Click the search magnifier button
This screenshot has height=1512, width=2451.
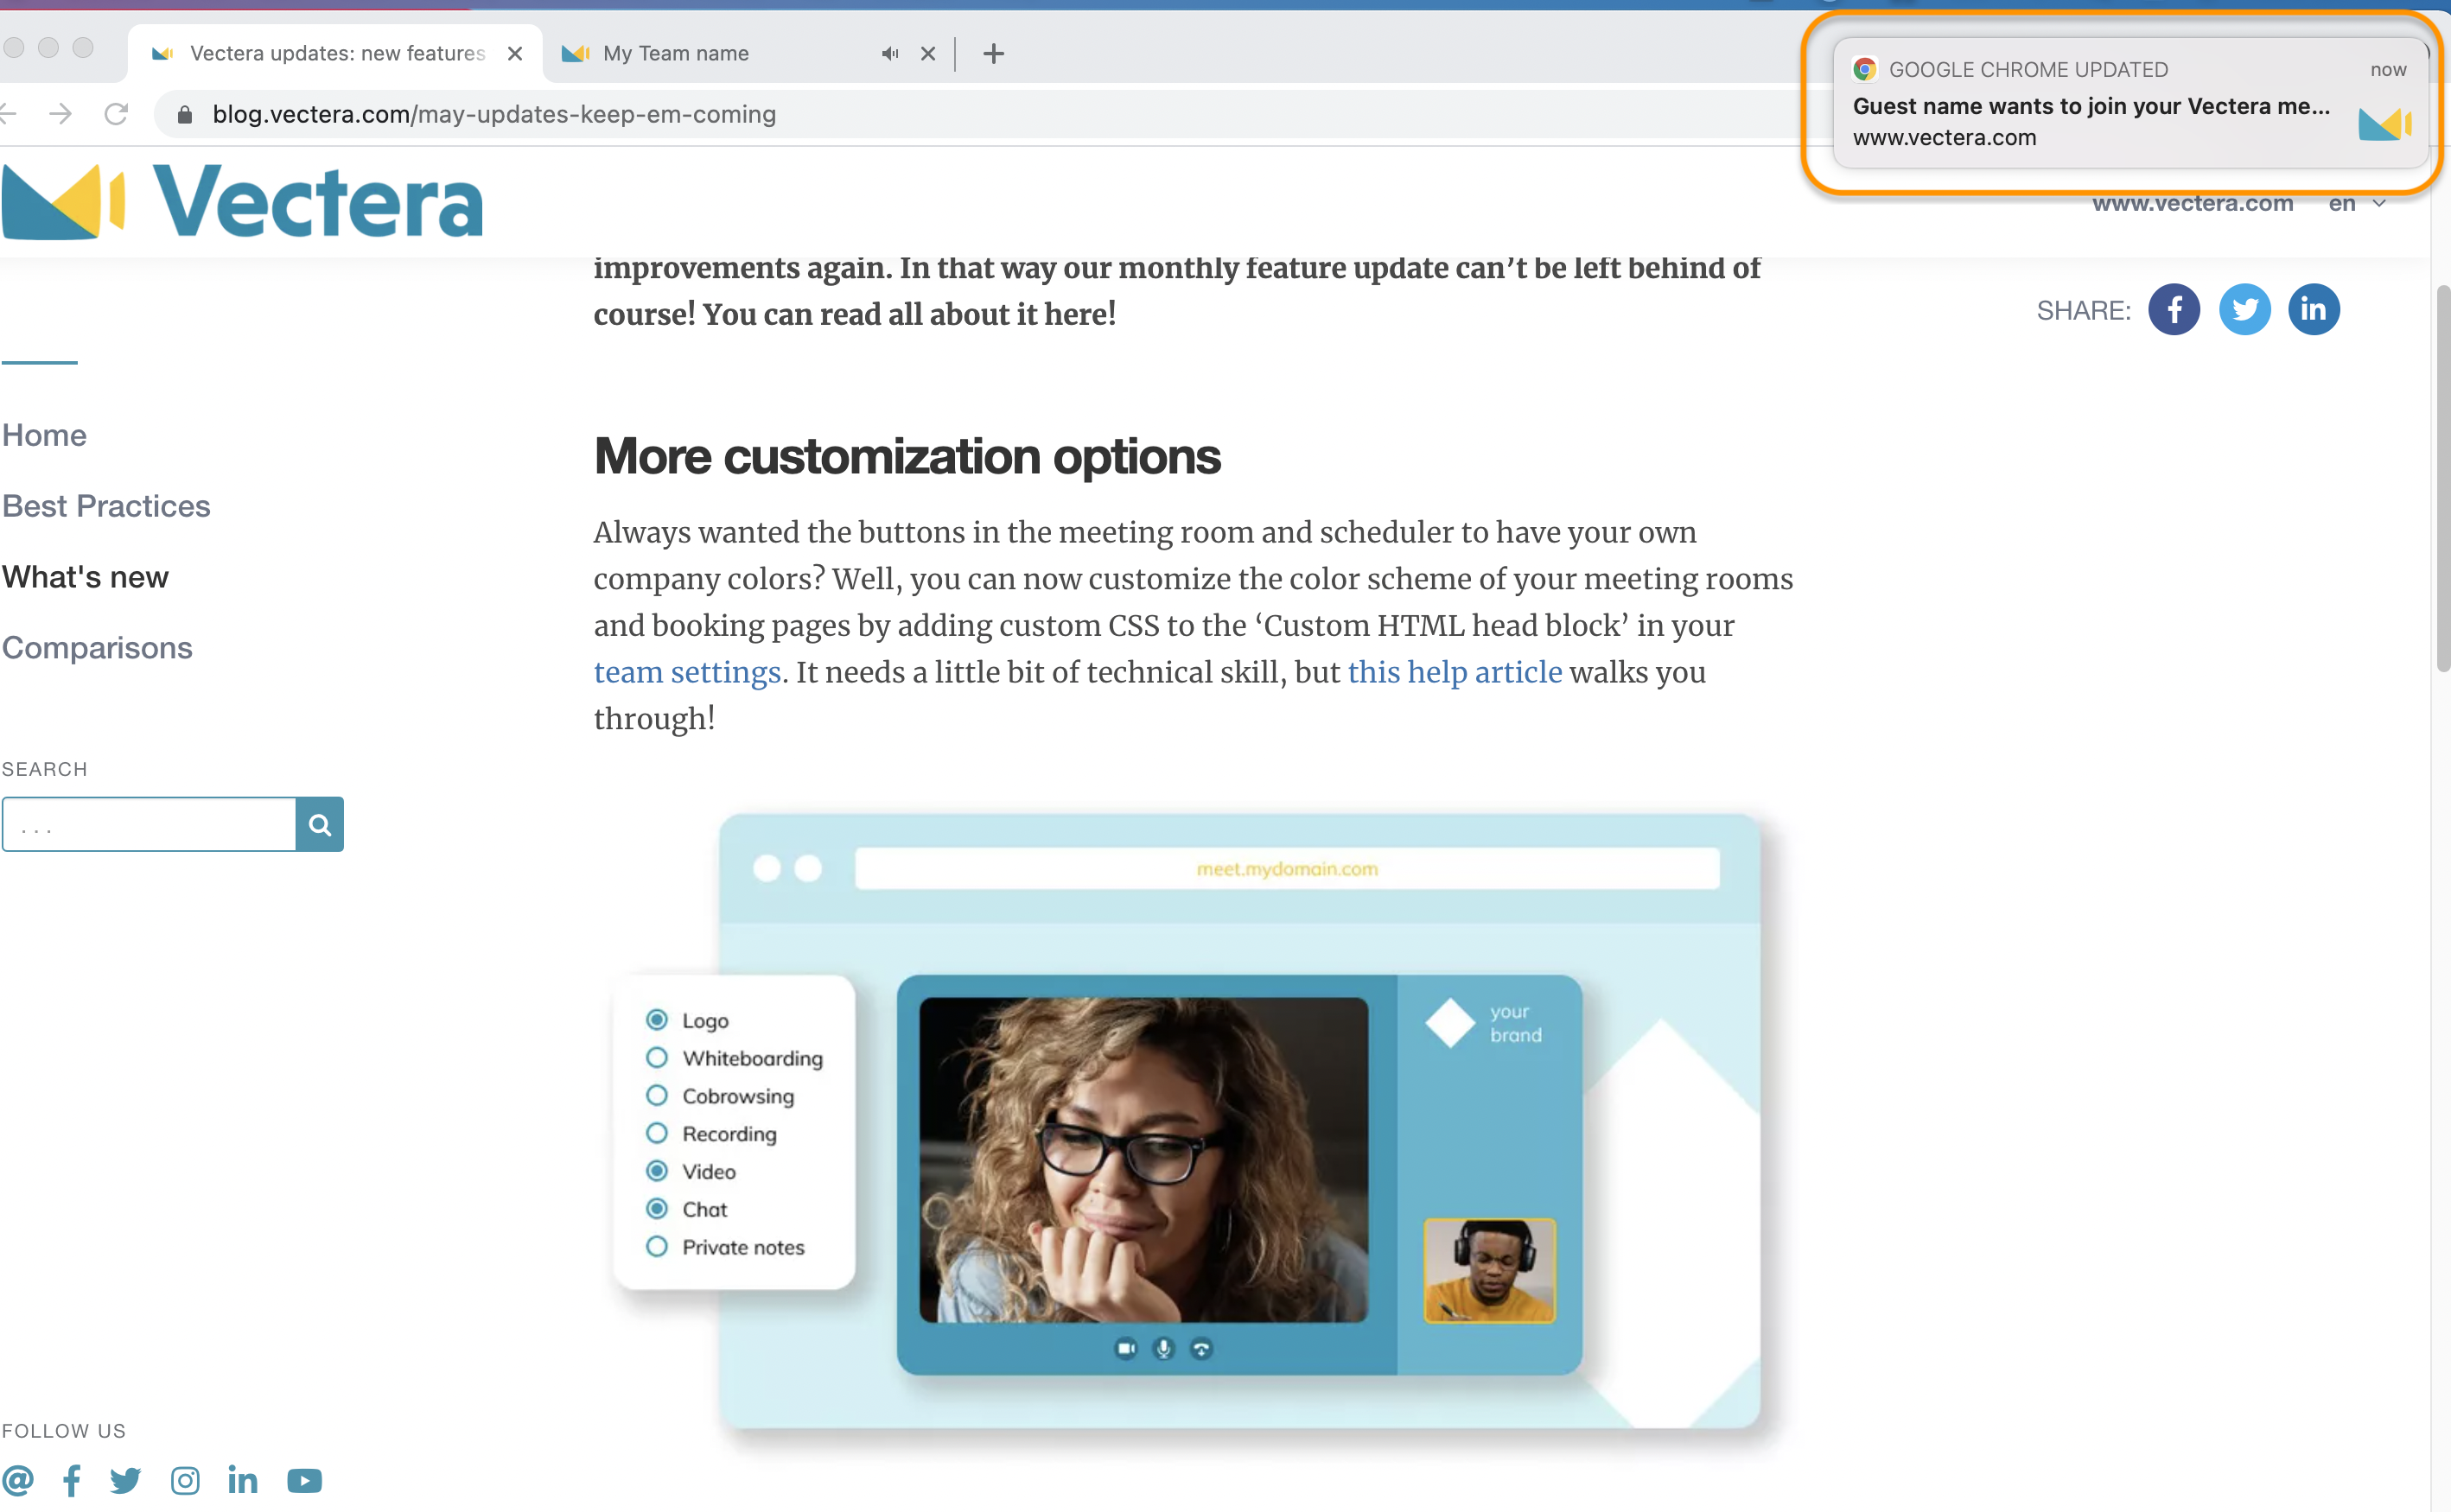(x=320, y=824)
